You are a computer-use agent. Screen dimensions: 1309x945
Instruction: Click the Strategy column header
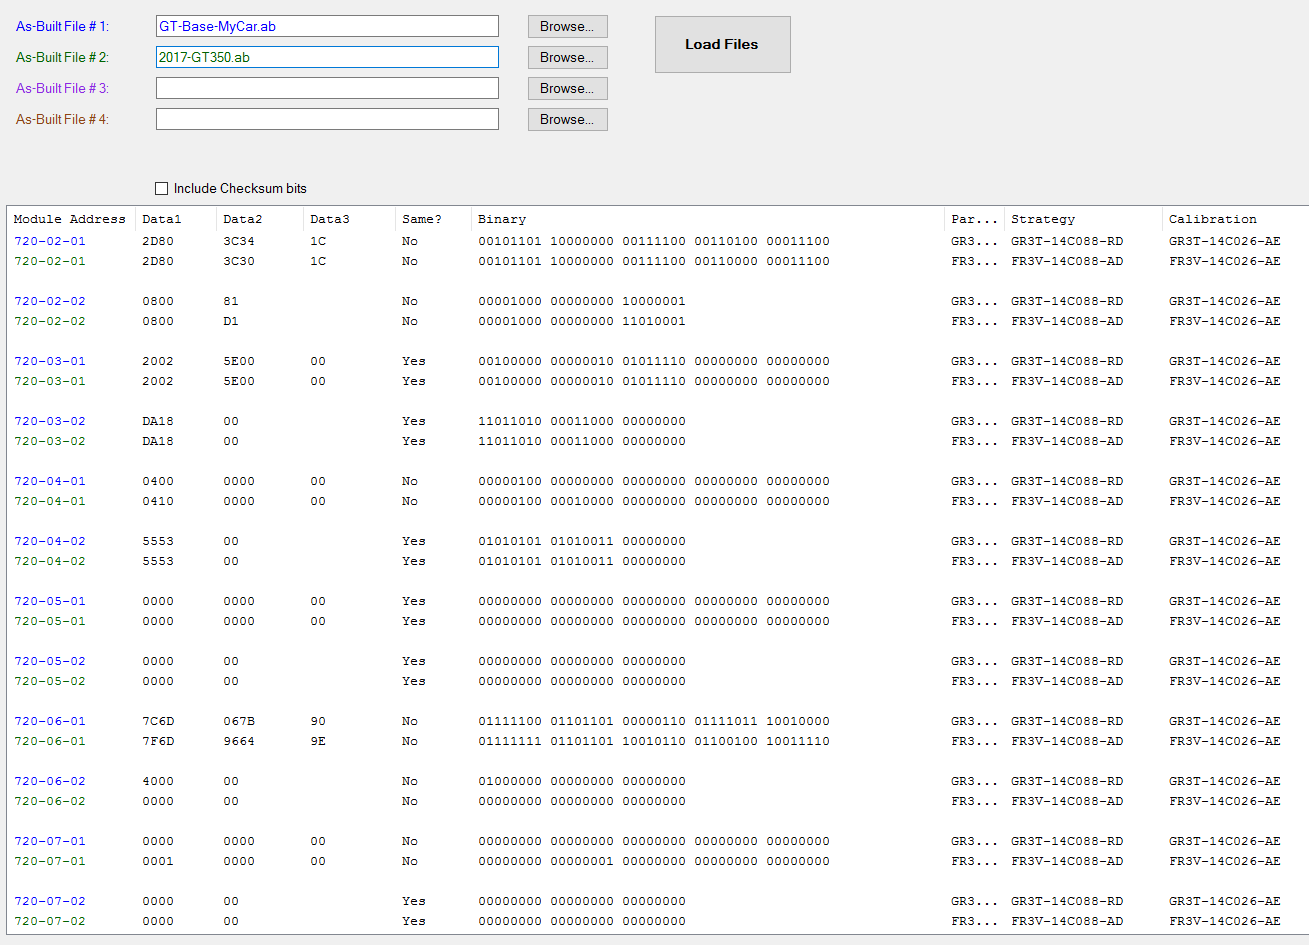[1083, 219]
